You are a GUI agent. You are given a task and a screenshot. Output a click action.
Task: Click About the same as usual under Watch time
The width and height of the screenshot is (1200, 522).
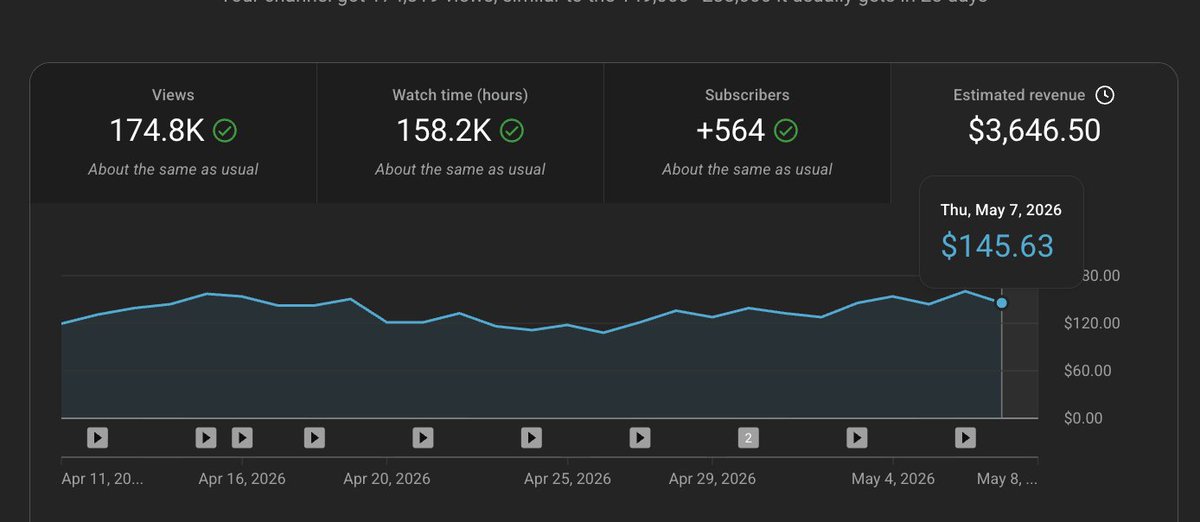pos(460,169)
